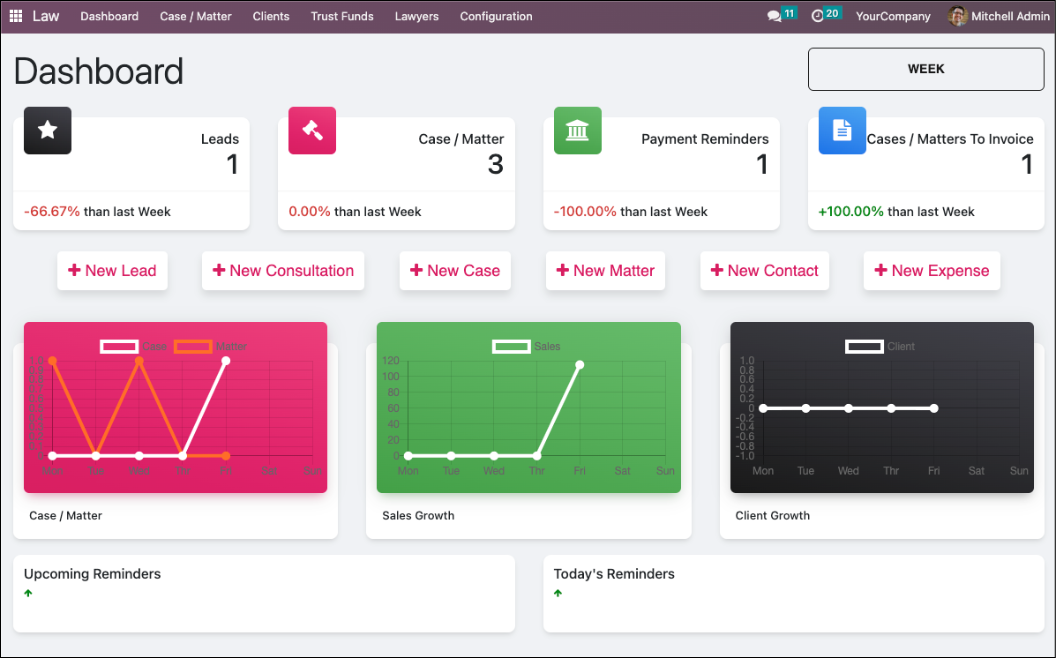Open the clock activities icon
This screenshot has width=1056, height=659.
(818, 16)
